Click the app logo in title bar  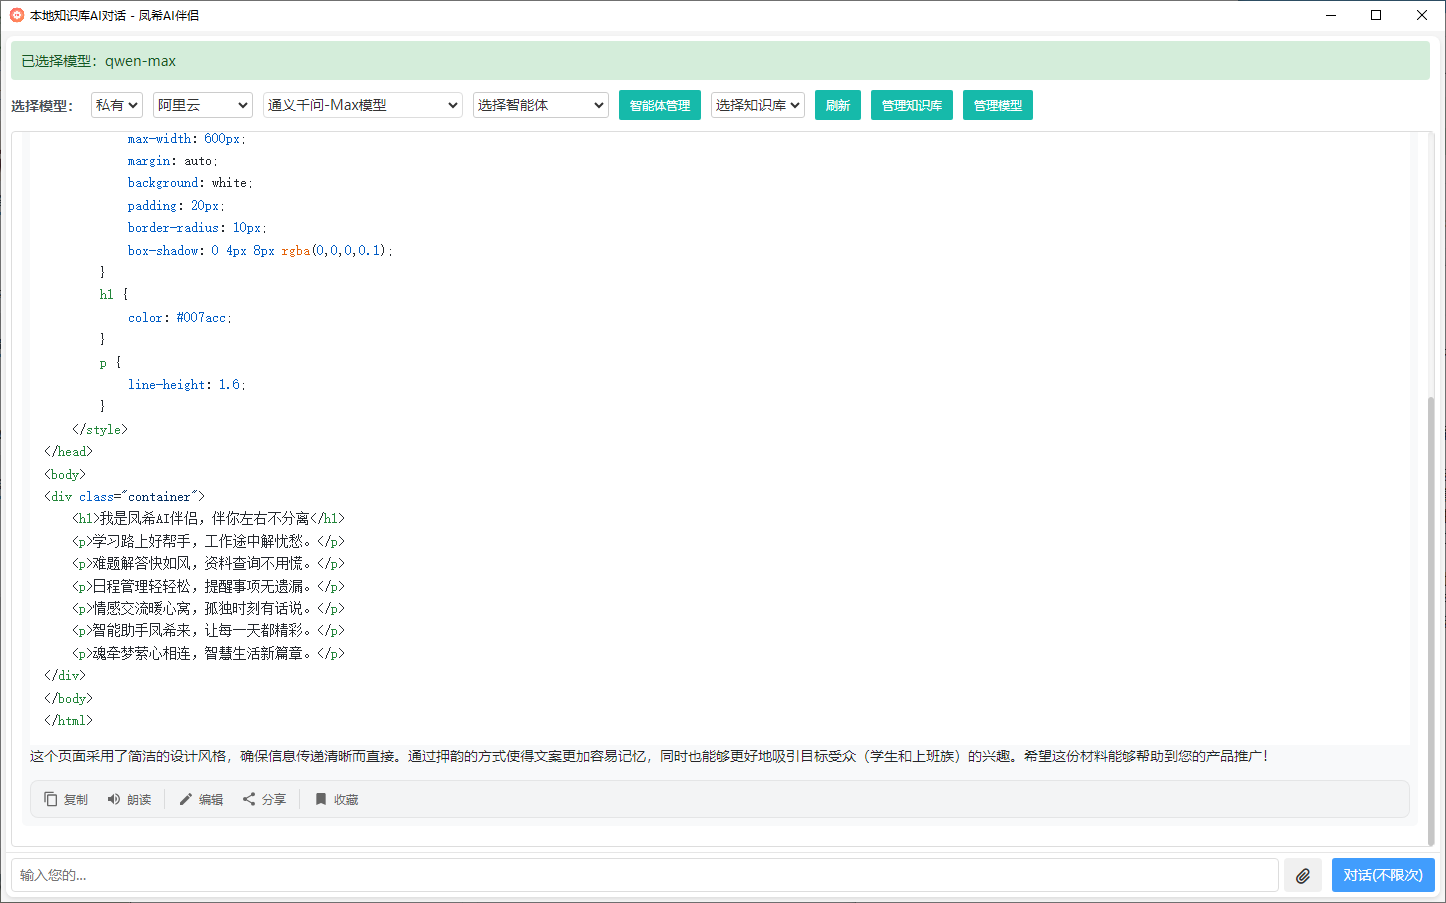(16, 15)
